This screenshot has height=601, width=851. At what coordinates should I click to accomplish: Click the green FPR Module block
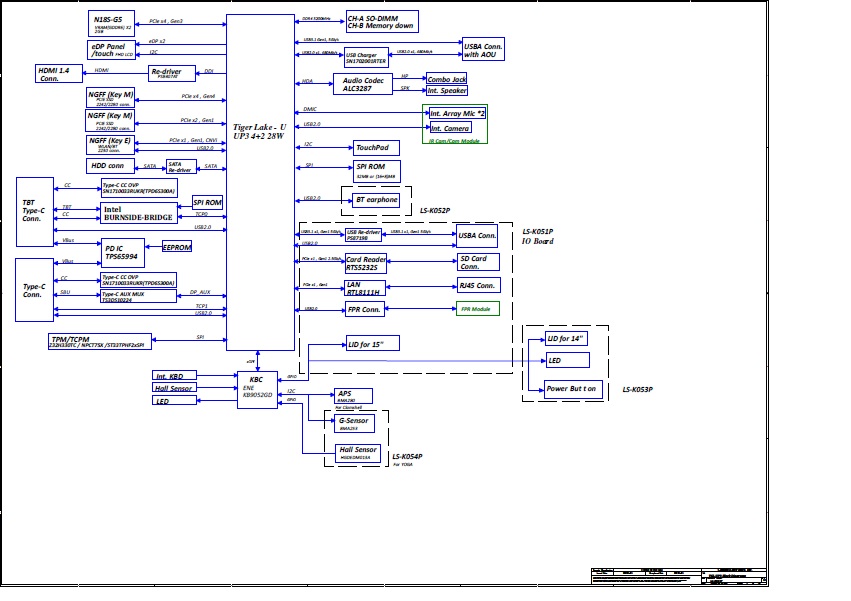(x=478, y=309)
